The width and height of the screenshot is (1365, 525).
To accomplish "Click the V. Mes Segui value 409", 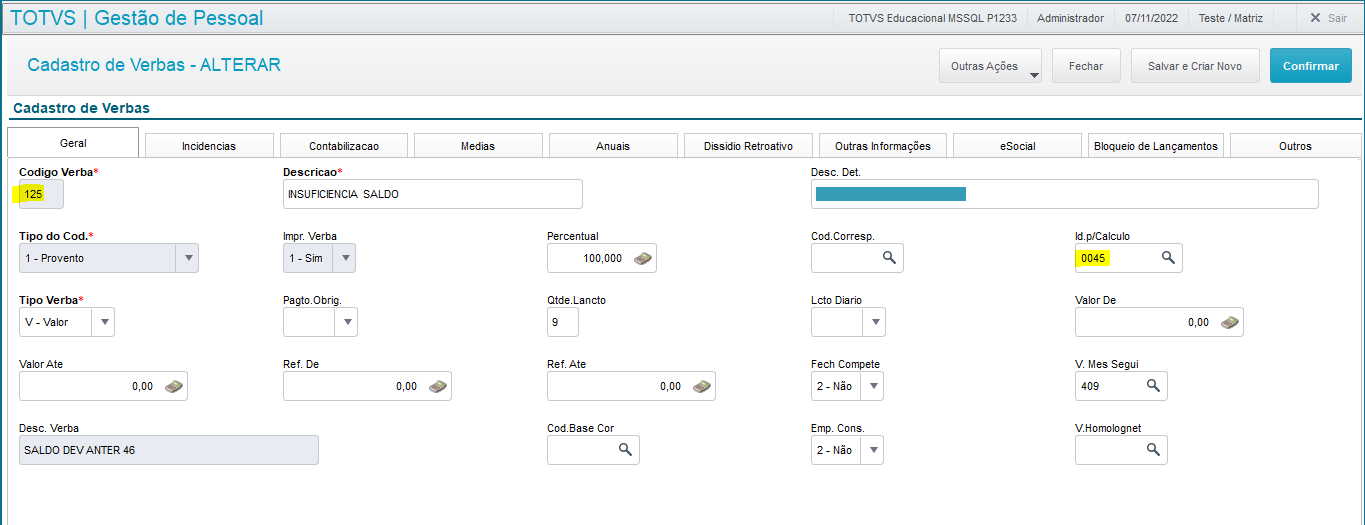I will pos(1091,386).
